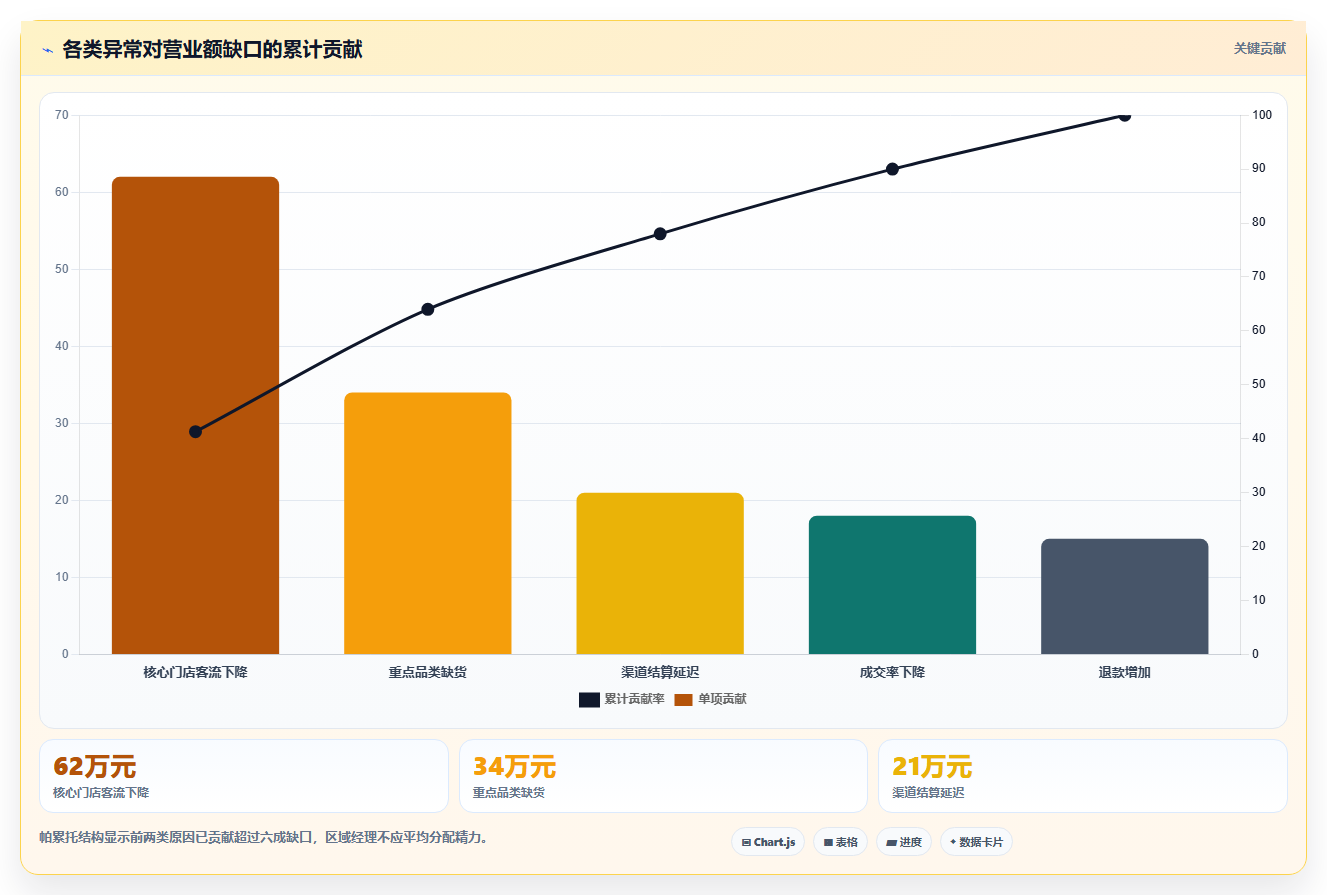
Task: Click the icon inside the 进度 chip
Action: tap(891, 843)
